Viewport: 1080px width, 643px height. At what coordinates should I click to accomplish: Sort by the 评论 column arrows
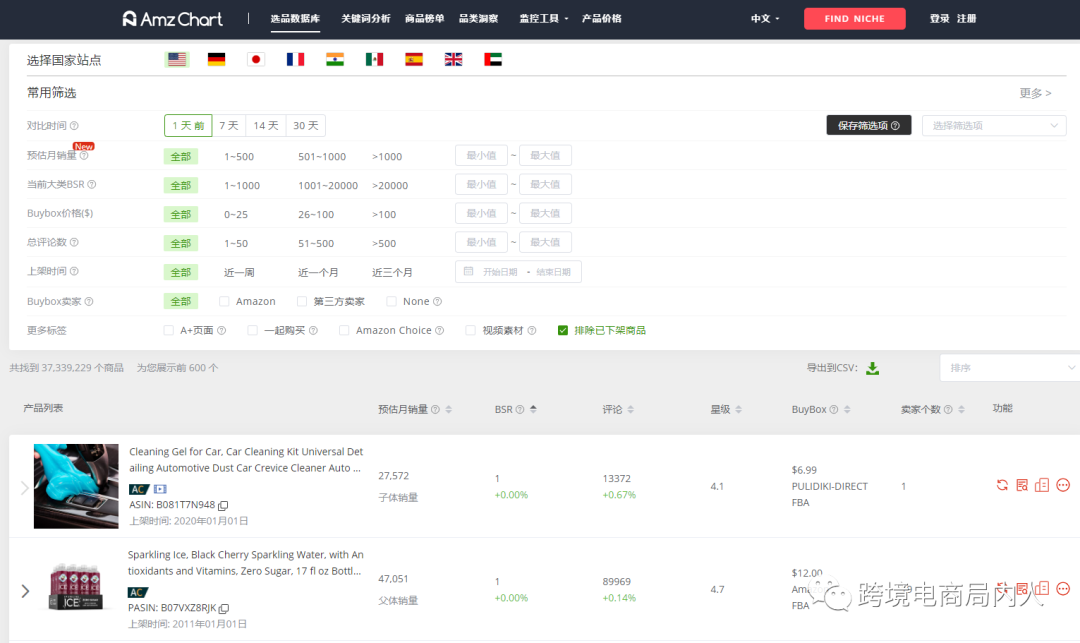[630, 410]
